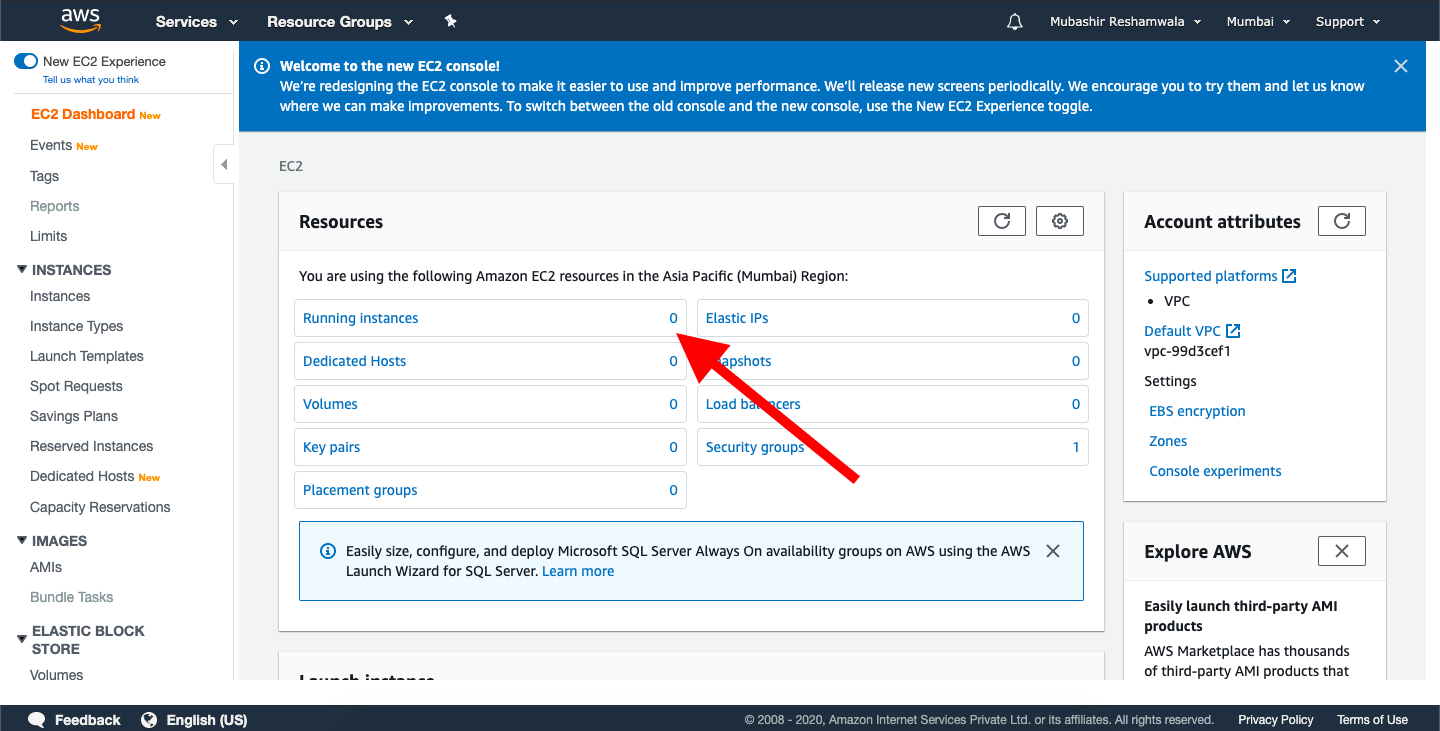Click the EC2 breadcrumb
This screenshot has height=731, width=1440.
[291, 166]
